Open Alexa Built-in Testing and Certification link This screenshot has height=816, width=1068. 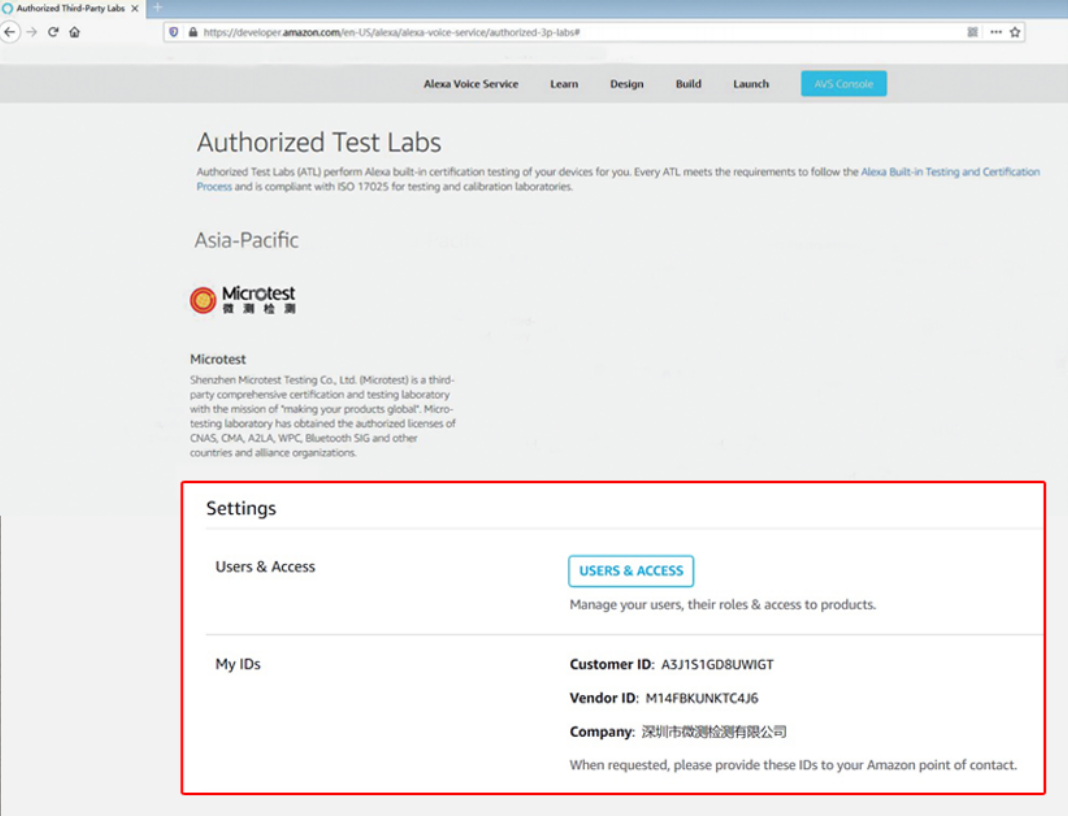click(x=950, y=172)
